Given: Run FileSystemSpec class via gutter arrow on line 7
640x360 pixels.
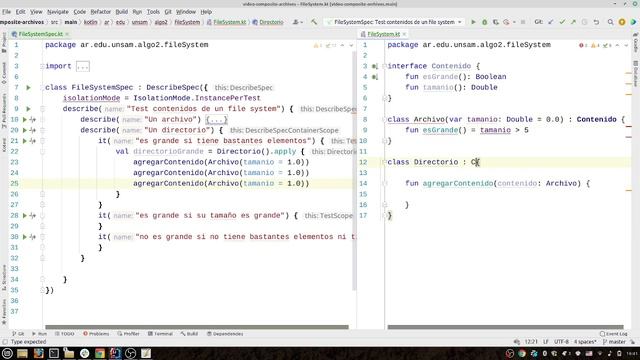Looking at the screenshot, I should 28,87.
